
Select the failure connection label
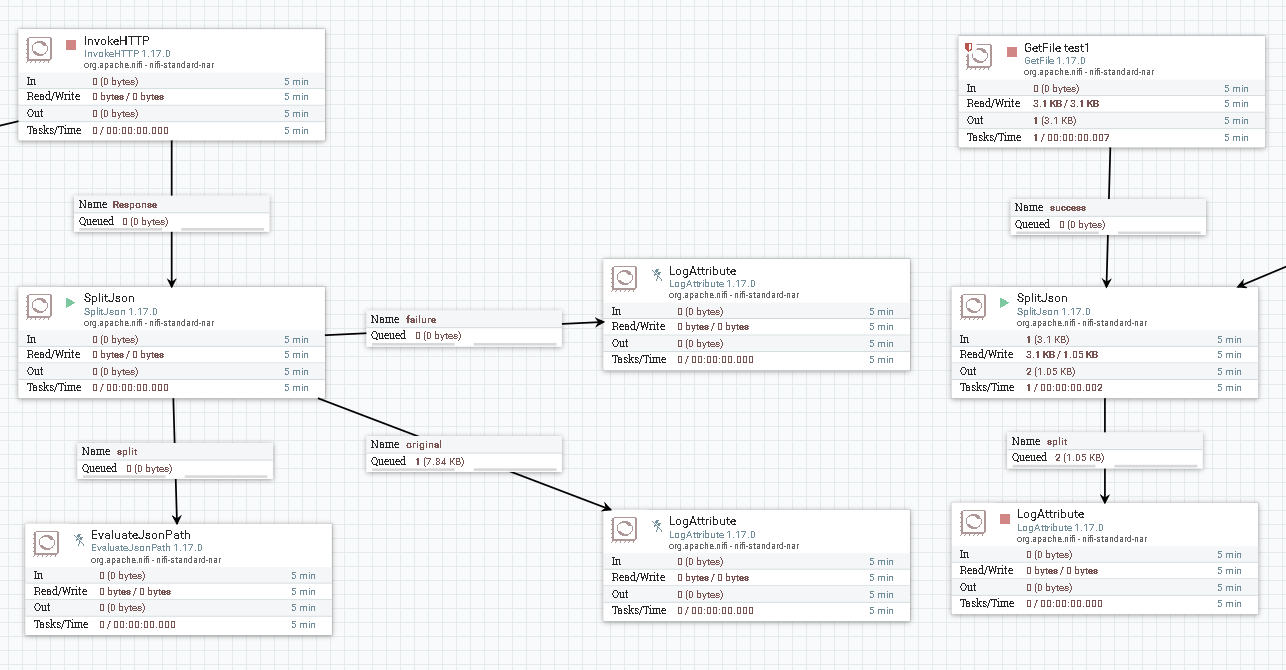pos(464,327)
